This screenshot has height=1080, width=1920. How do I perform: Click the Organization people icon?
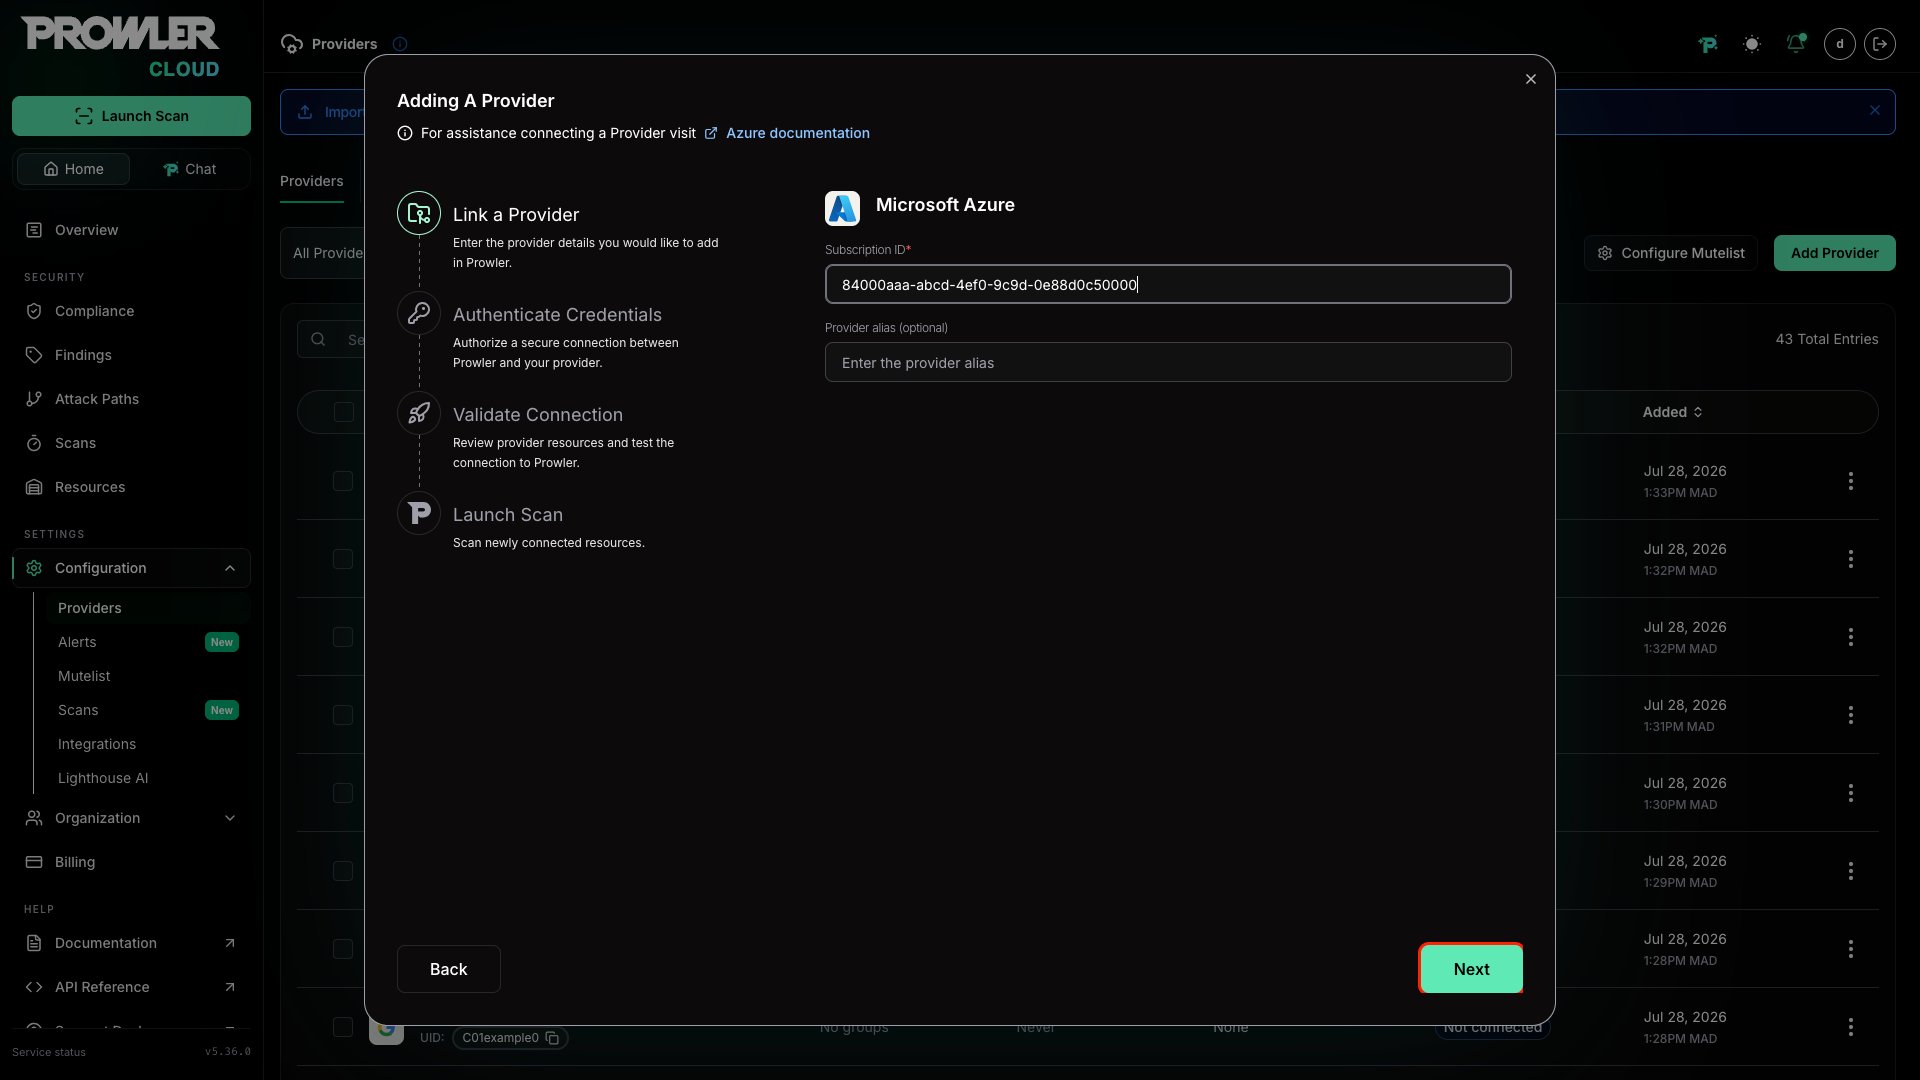click(x=34, y=818)
